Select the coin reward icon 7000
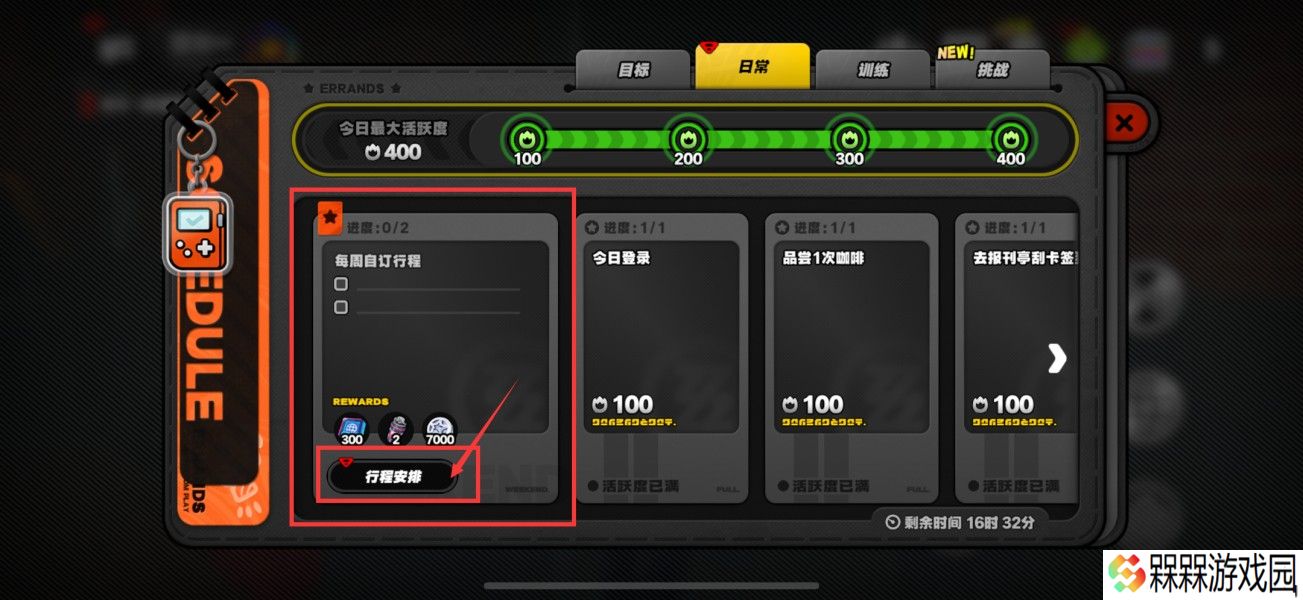This screenshot has width=1303, height=600. click(439, 430)
